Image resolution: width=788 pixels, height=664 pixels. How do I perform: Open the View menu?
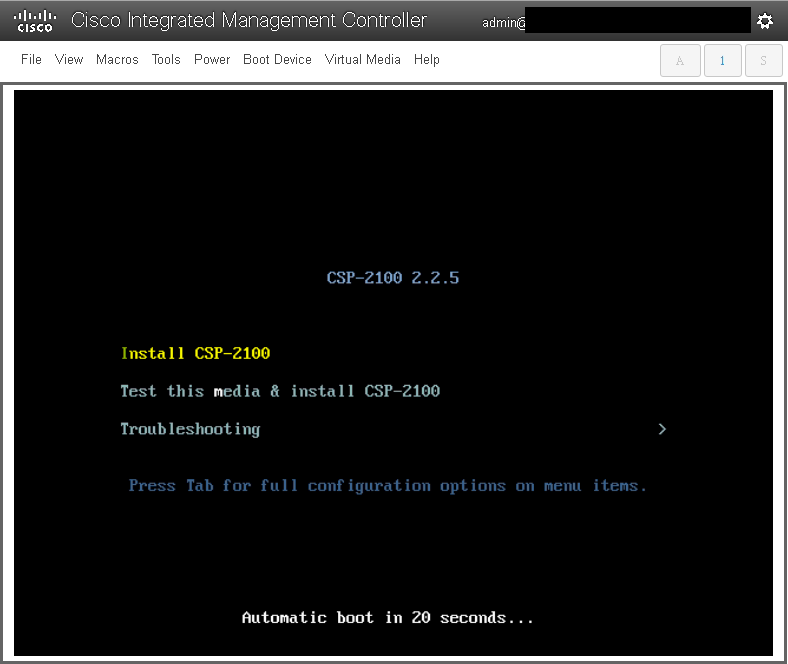(x=69, y=59)
